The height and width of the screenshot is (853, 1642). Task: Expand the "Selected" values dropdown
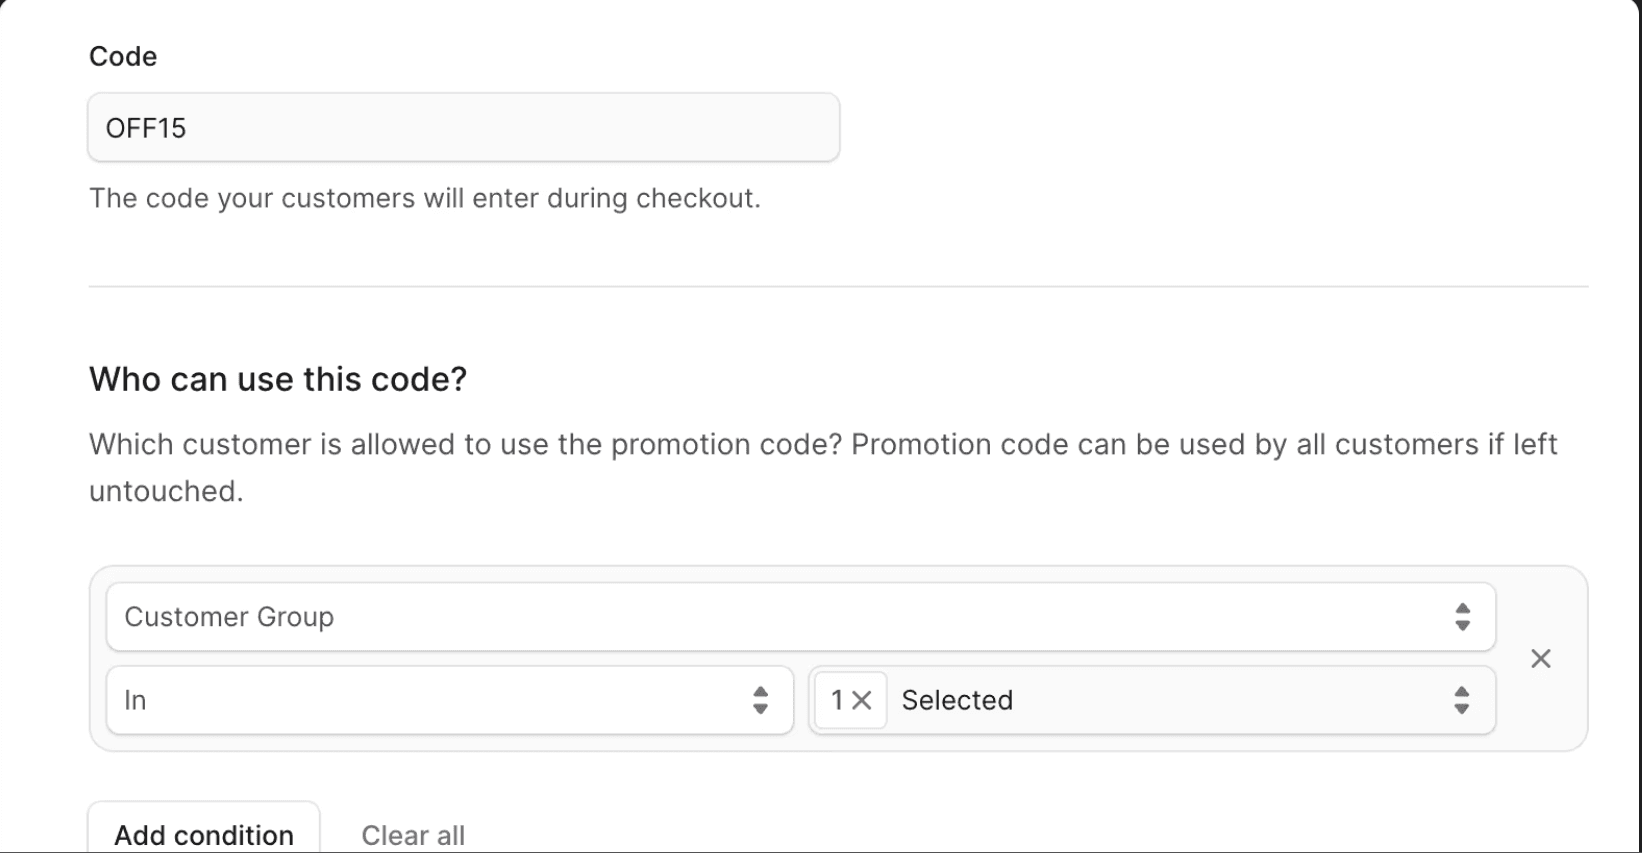[x=1170, y=700]
